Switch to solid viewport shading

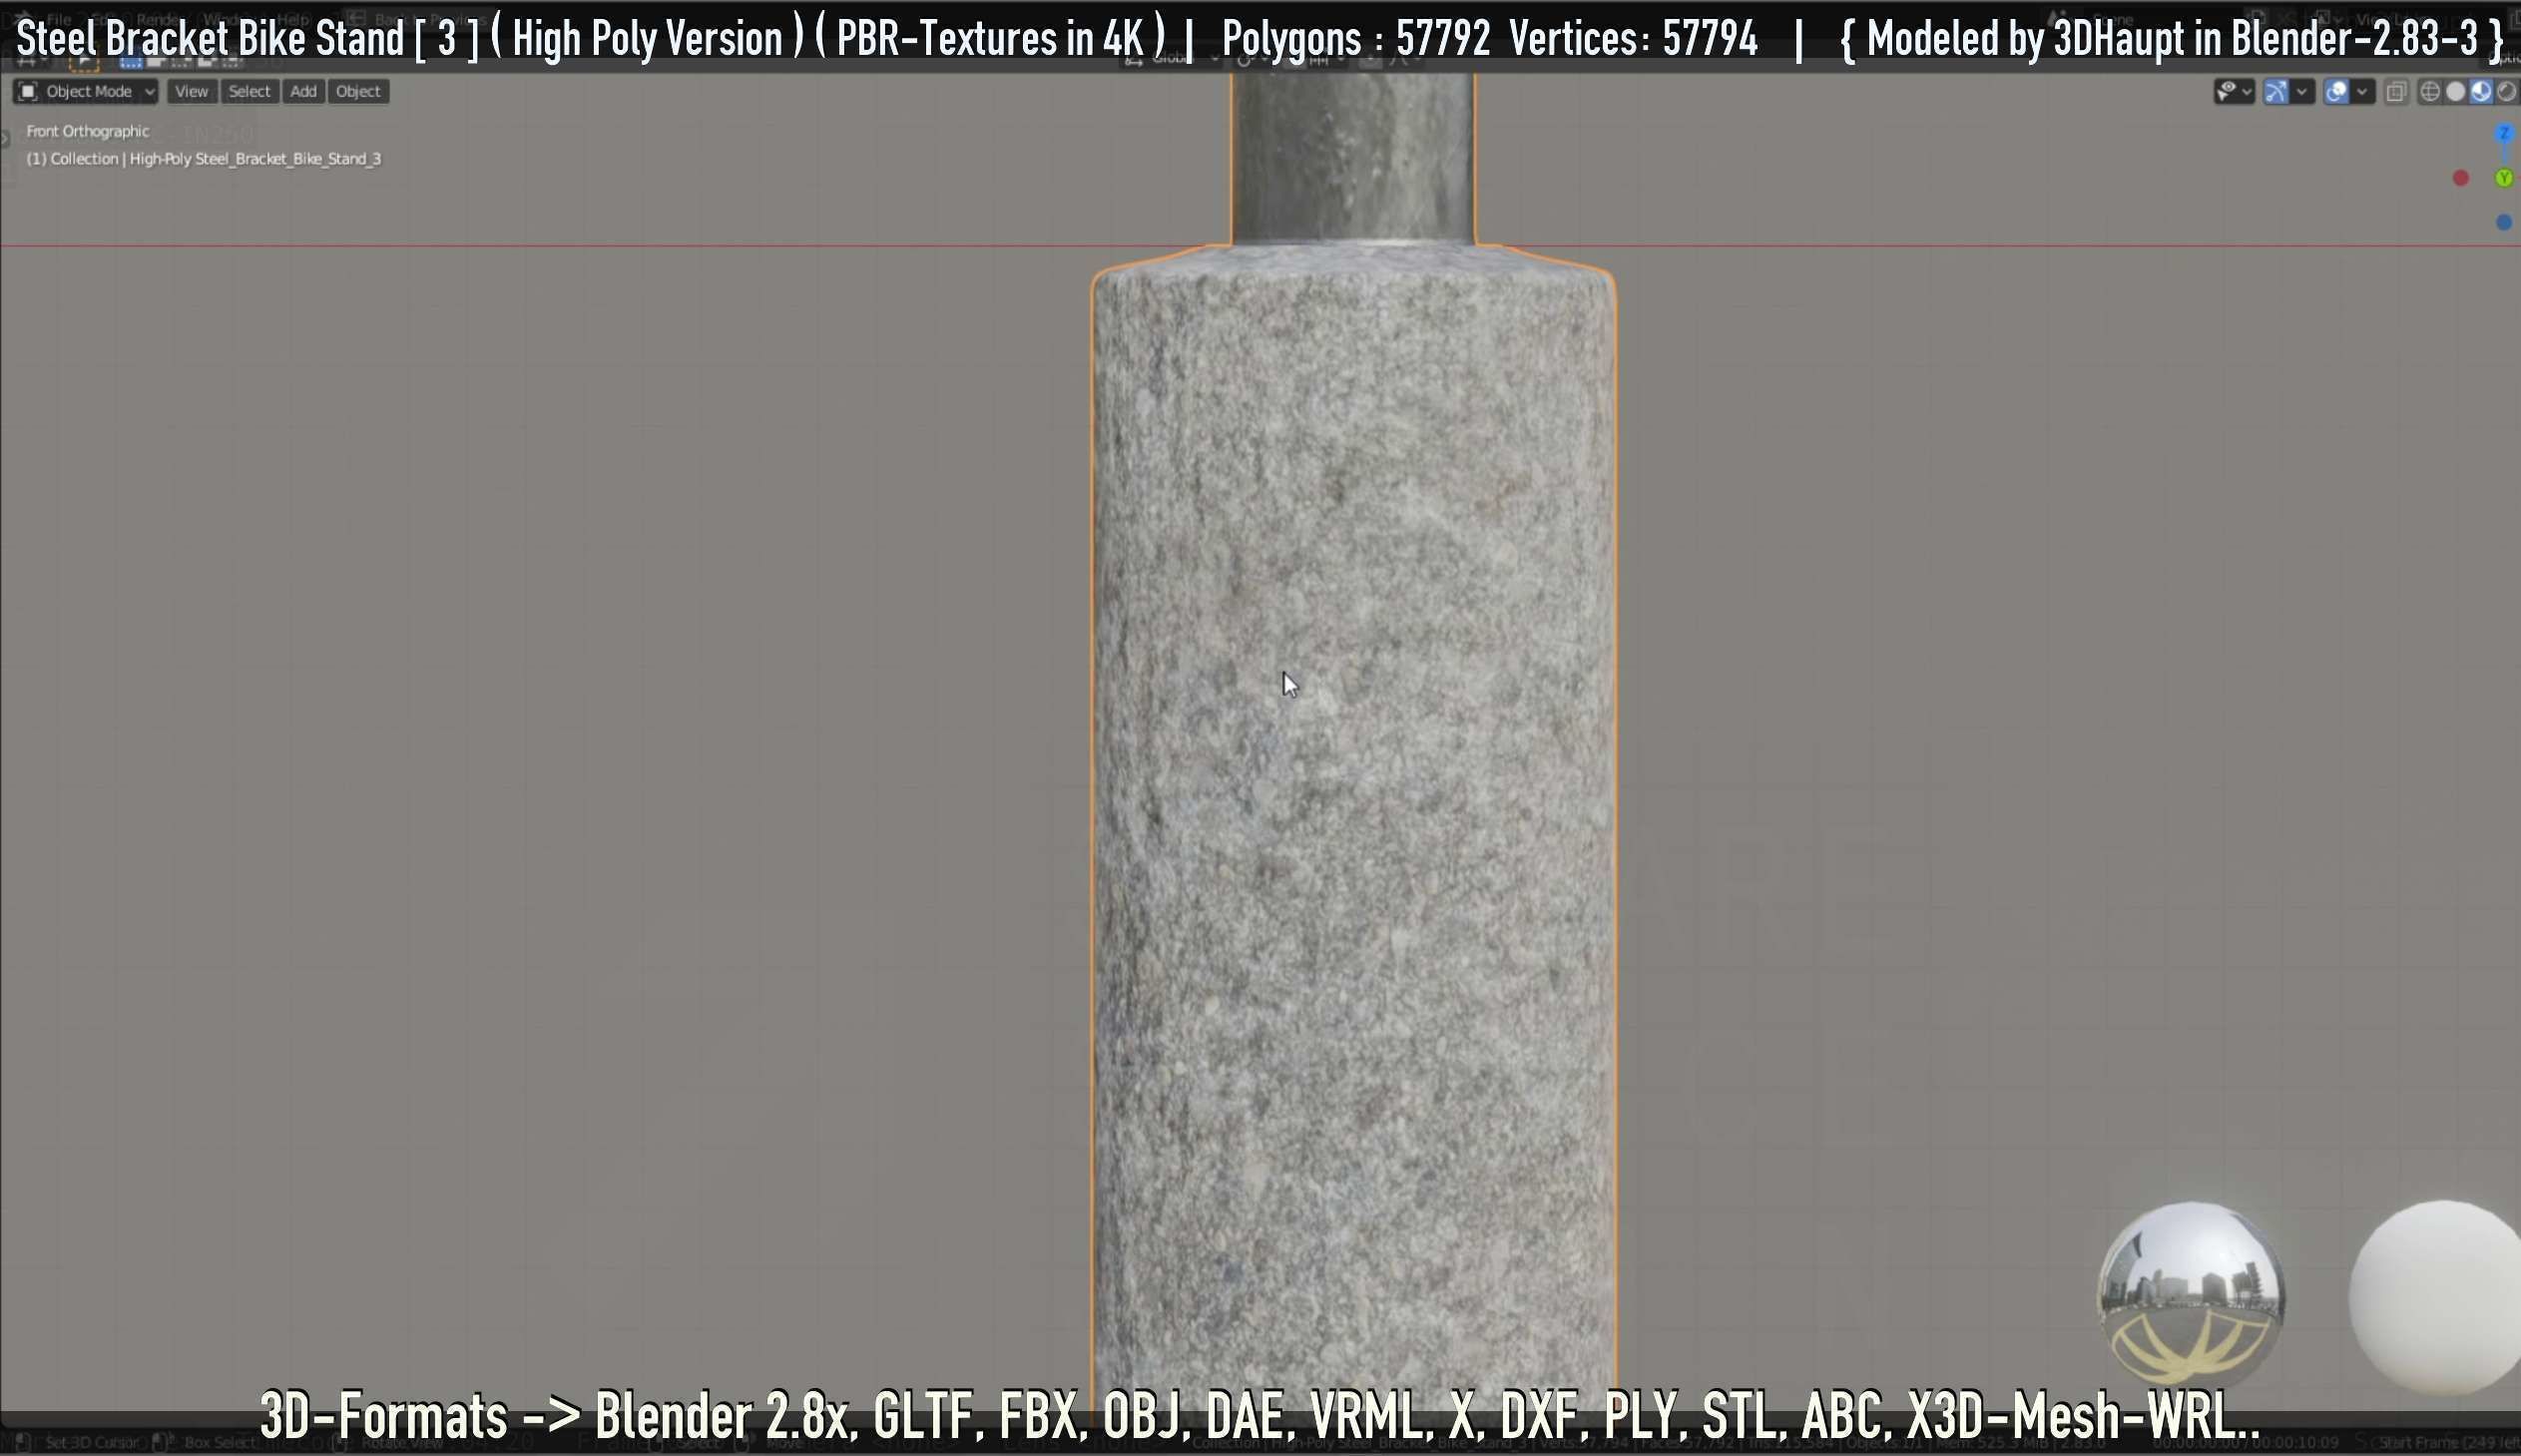click(x=2456, y=92)
